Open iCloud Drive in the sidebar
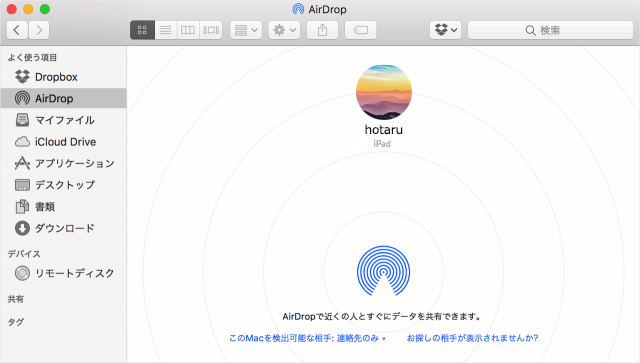This screenshot has width=640, height=363. point(63,142)
